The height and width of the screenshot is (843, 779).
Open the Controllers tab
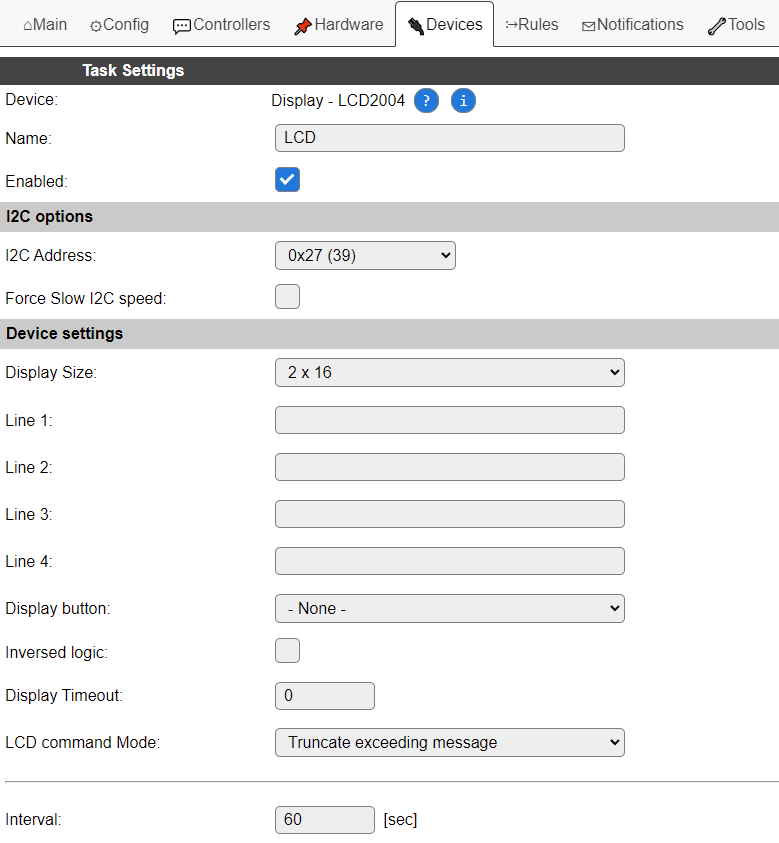[x=221, y=24]
